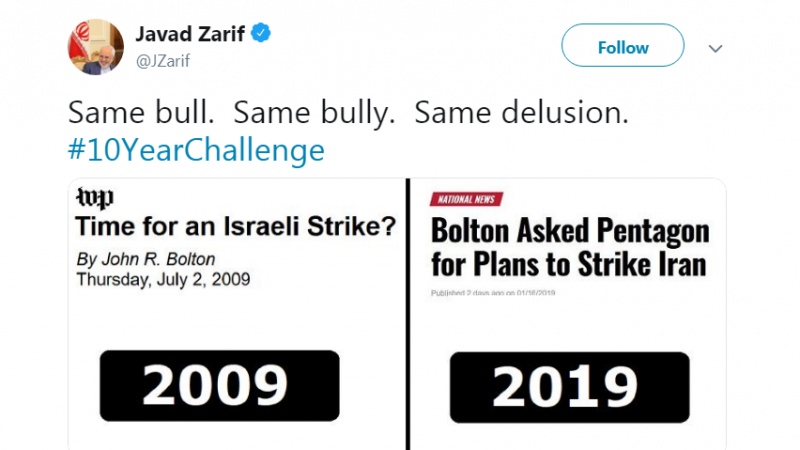800x450 pixels.
Task: Open the #10YearChallenge hashtag
Action: [196, 150]
